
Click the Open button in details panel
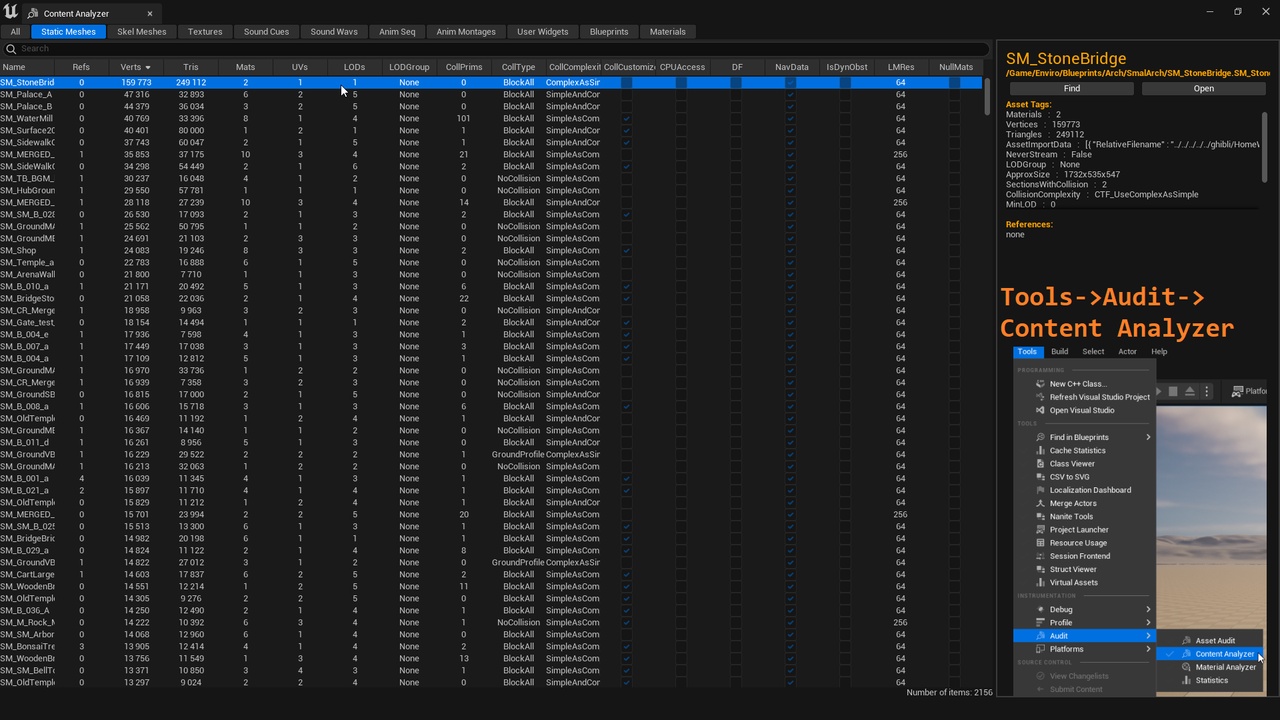[1204, 88]
